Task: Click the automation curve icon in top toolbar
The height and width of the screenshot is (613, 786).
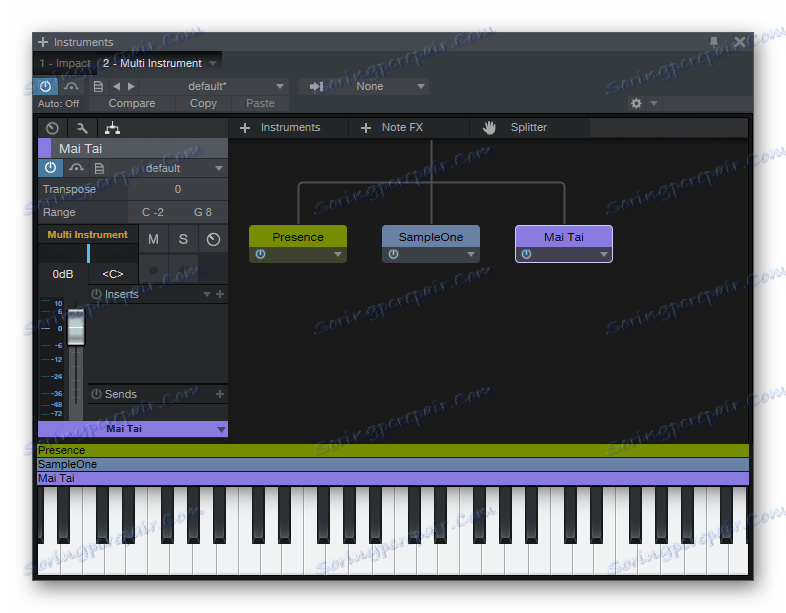Action: (x=71, y=86)
